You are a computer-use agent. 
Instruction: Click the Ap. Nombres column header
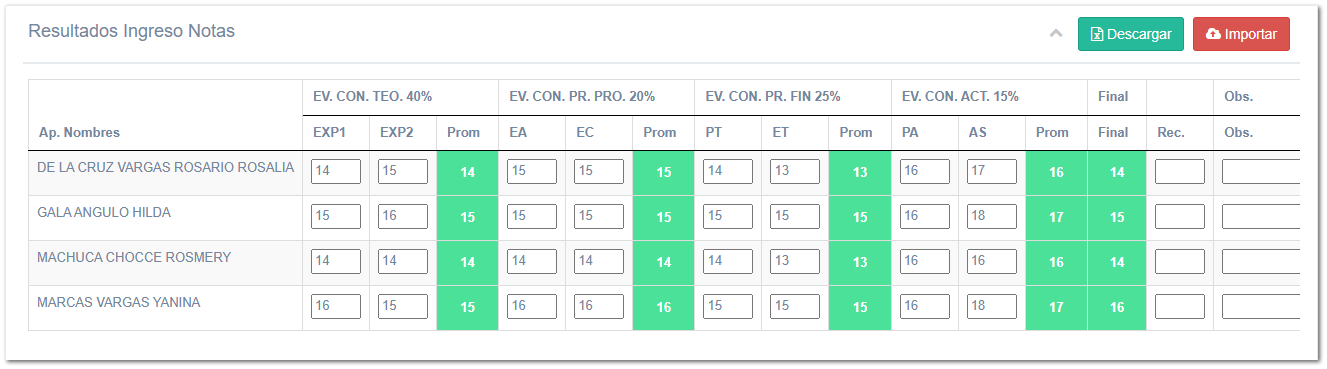79,132
